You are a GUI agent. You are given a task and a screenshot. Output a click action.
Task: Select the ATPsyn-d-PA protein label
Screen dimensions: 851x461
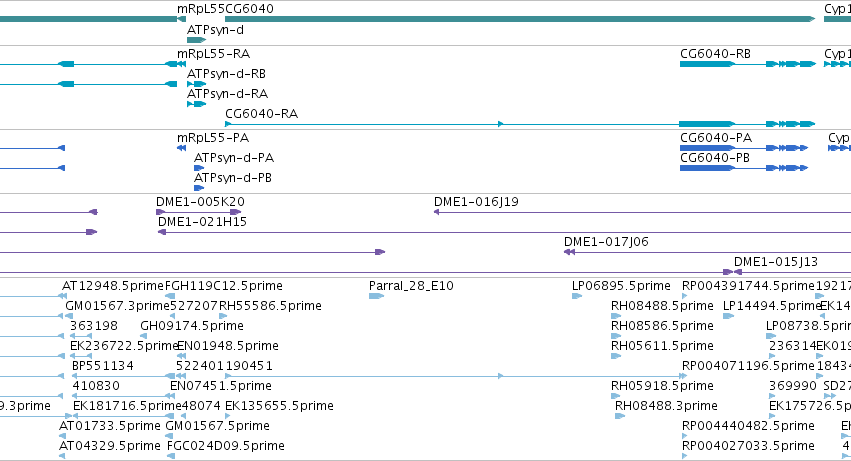pyautogui.click(x=234, y=158)
